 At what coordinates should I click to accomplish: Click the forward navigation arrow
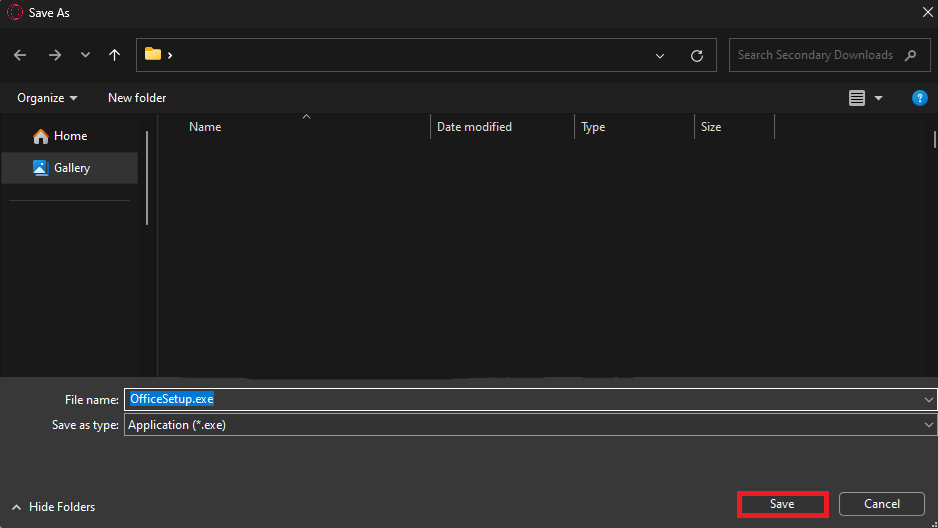[x=54, y=55]
